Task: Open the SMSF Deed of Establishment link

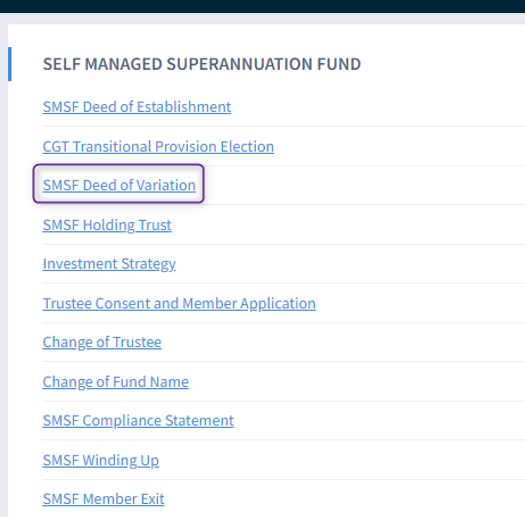Action: click(137, 107)
